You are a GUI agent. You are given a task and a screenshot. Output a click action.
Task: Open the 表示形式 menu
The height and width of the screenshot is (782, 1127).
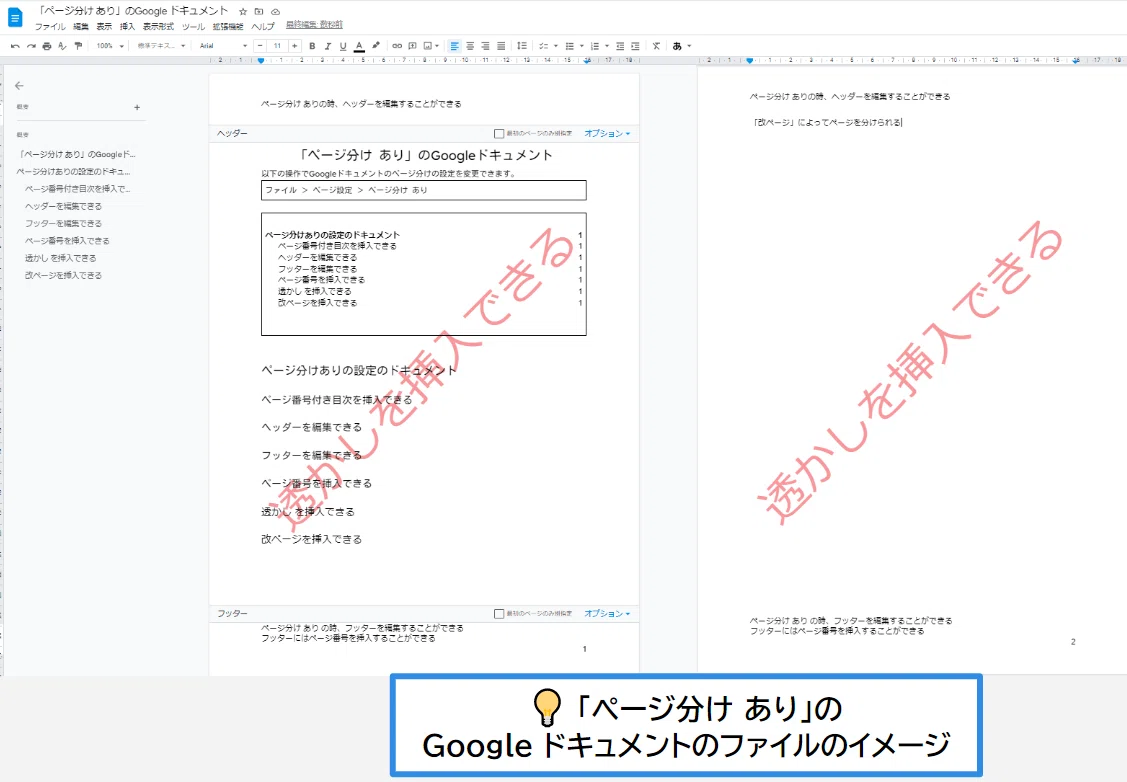(x=158, y=27)
